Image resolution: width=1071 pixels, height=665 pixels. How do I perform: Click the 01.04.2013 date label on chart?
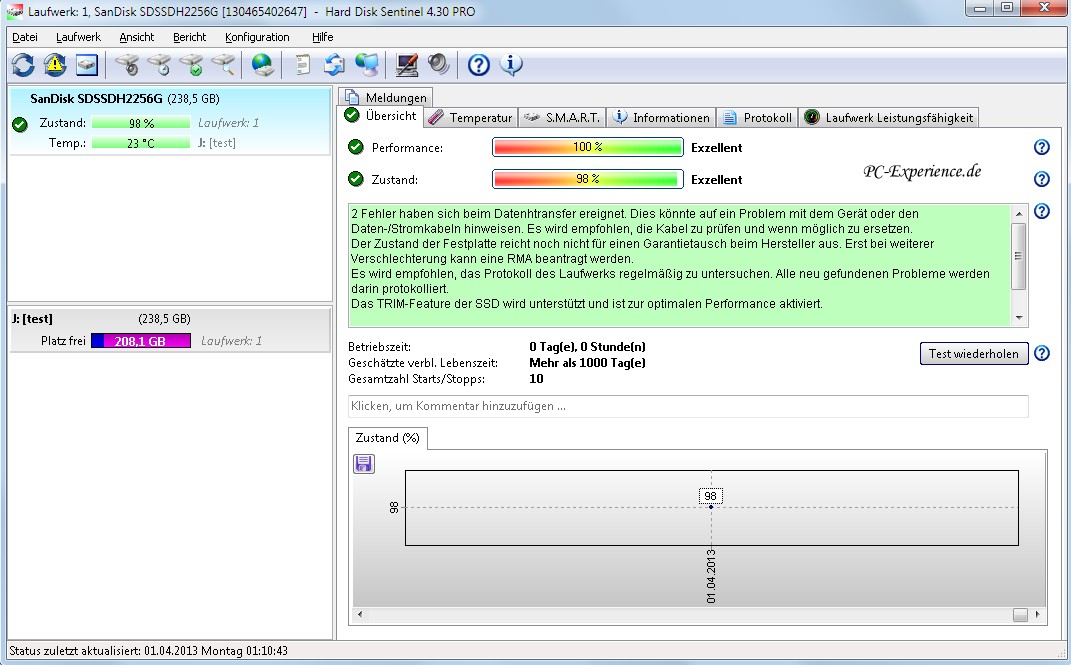click(711, 576)
